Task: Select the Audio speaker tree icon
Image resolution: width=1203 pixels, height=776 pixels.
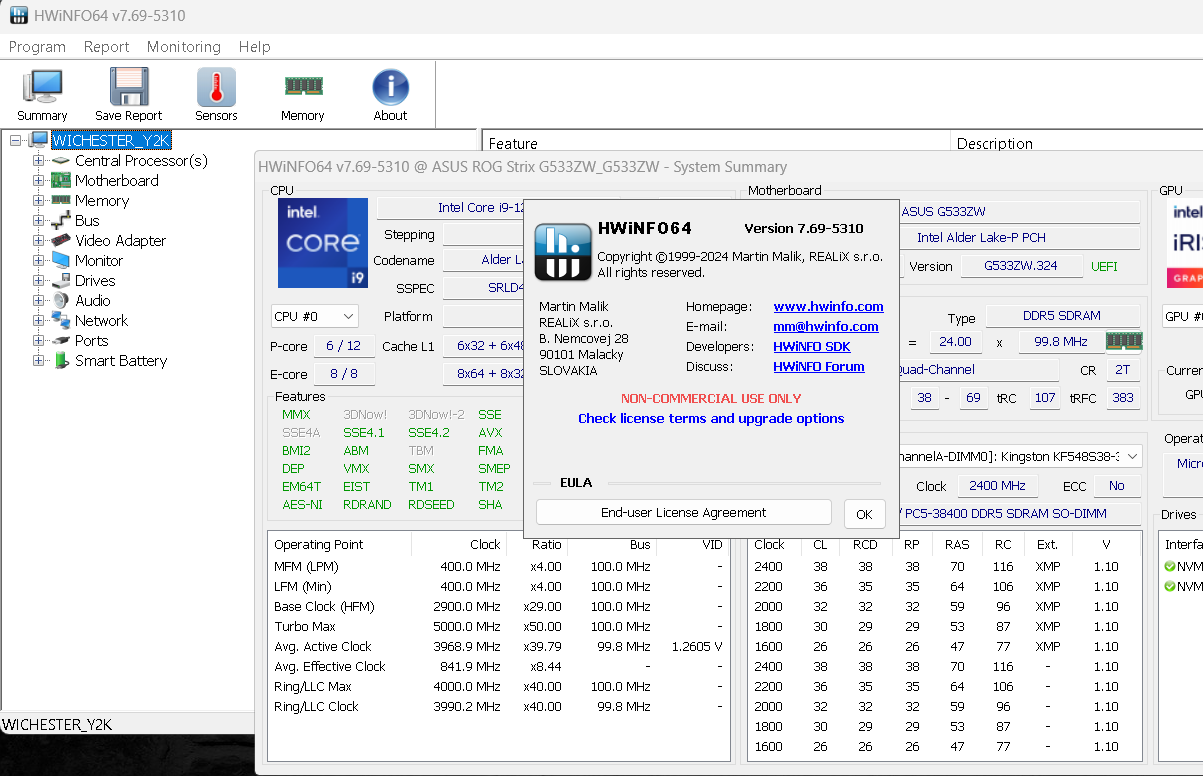Action: point(61,301)
